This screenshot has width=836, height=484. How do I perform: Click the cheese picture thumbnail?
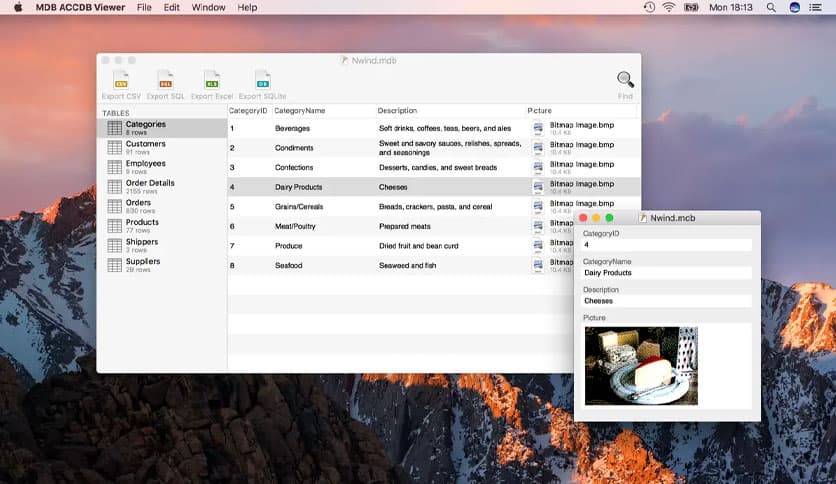641,366
